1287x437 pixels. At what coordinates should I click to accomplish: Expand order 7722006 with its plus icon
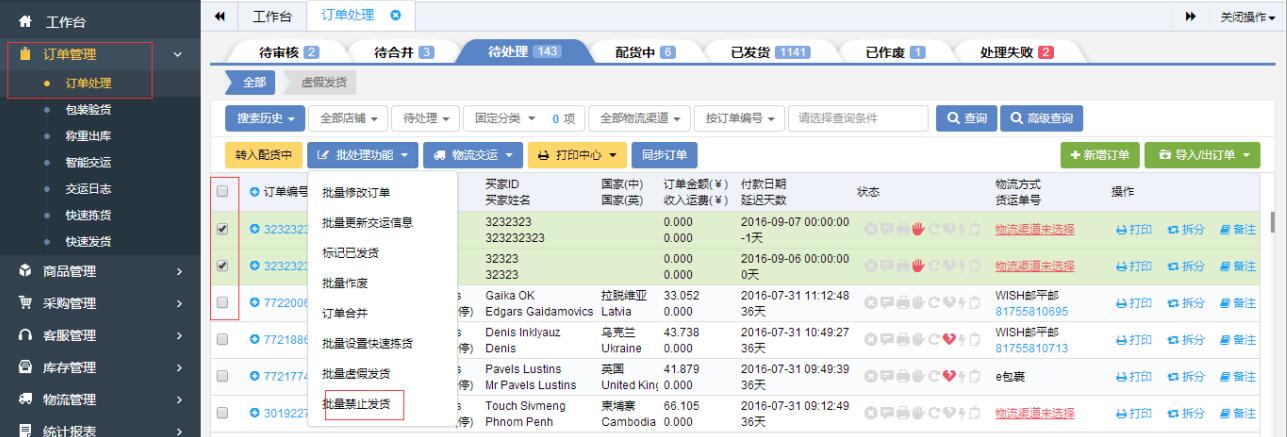pos(255,302)
